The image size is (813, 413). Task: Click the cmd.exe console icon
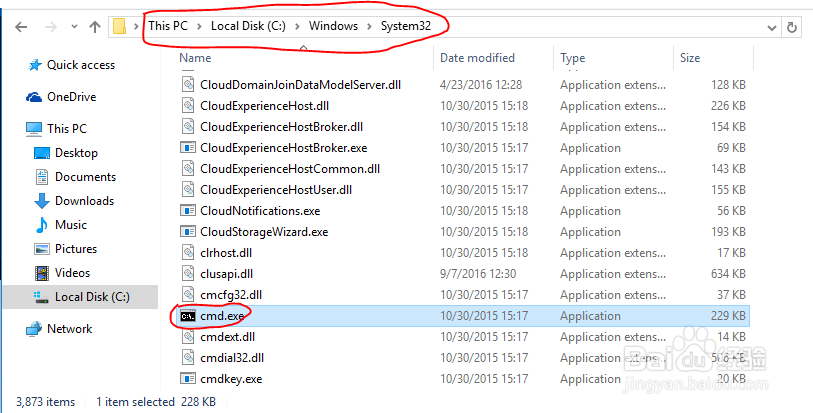188,316
